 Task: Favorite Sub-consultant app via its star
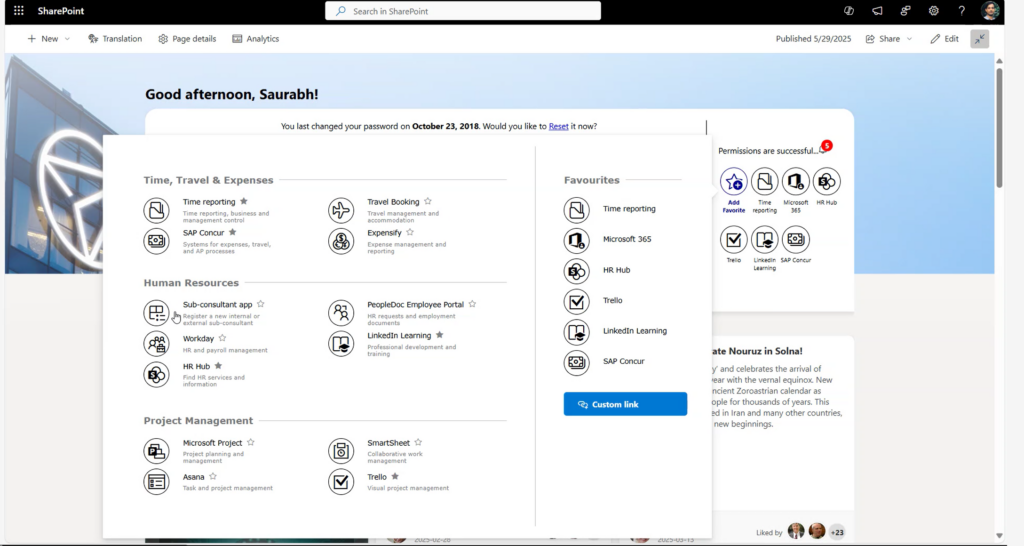tap(261, 304)
